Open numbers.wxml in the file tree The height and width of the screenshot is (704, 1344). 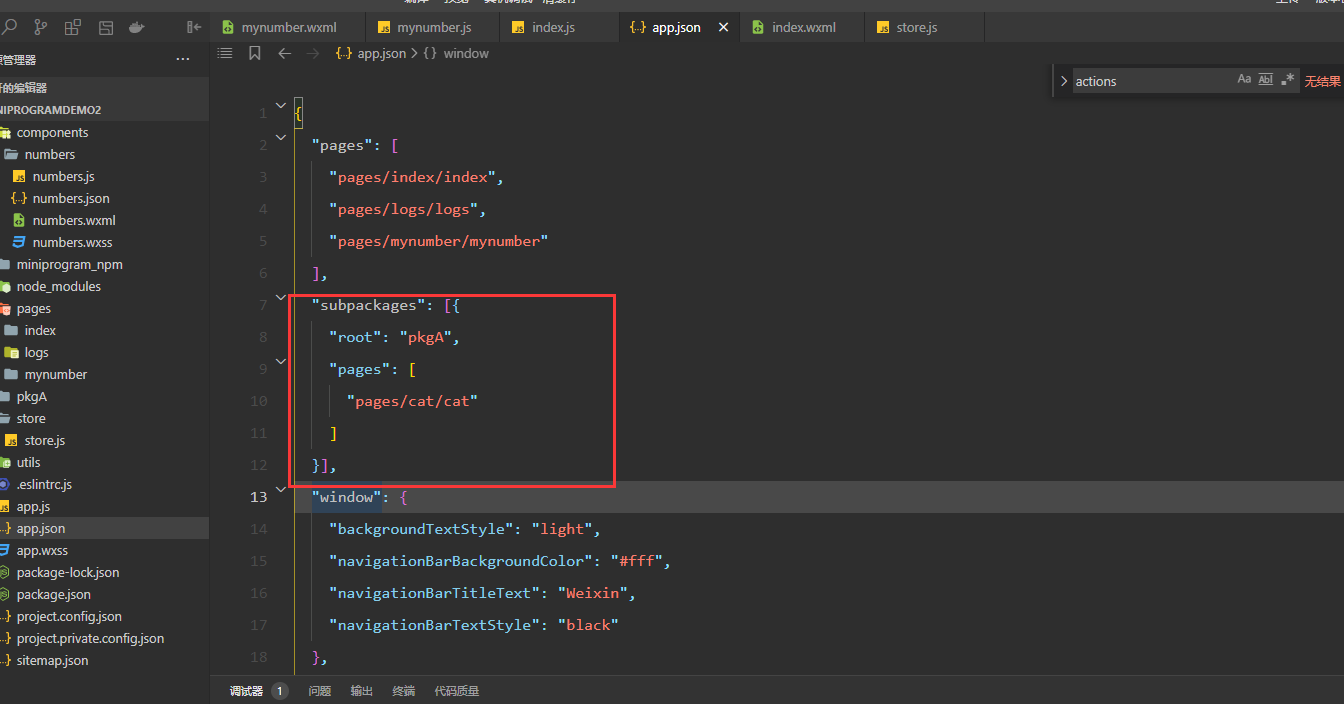[x=104, y=220]
